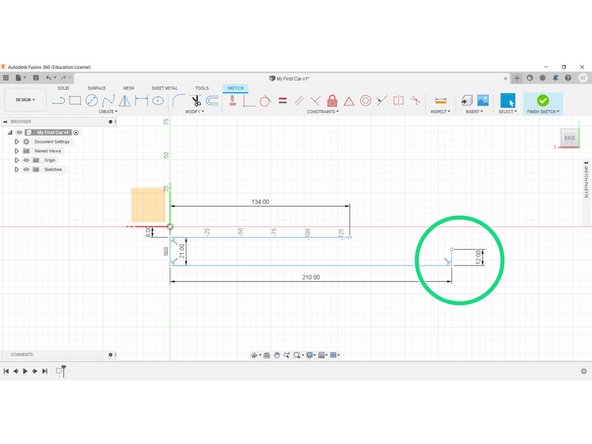This screenshot has width=592, height=444.
Task: Click the Back face of view cube
Action: tap(569, 138)
